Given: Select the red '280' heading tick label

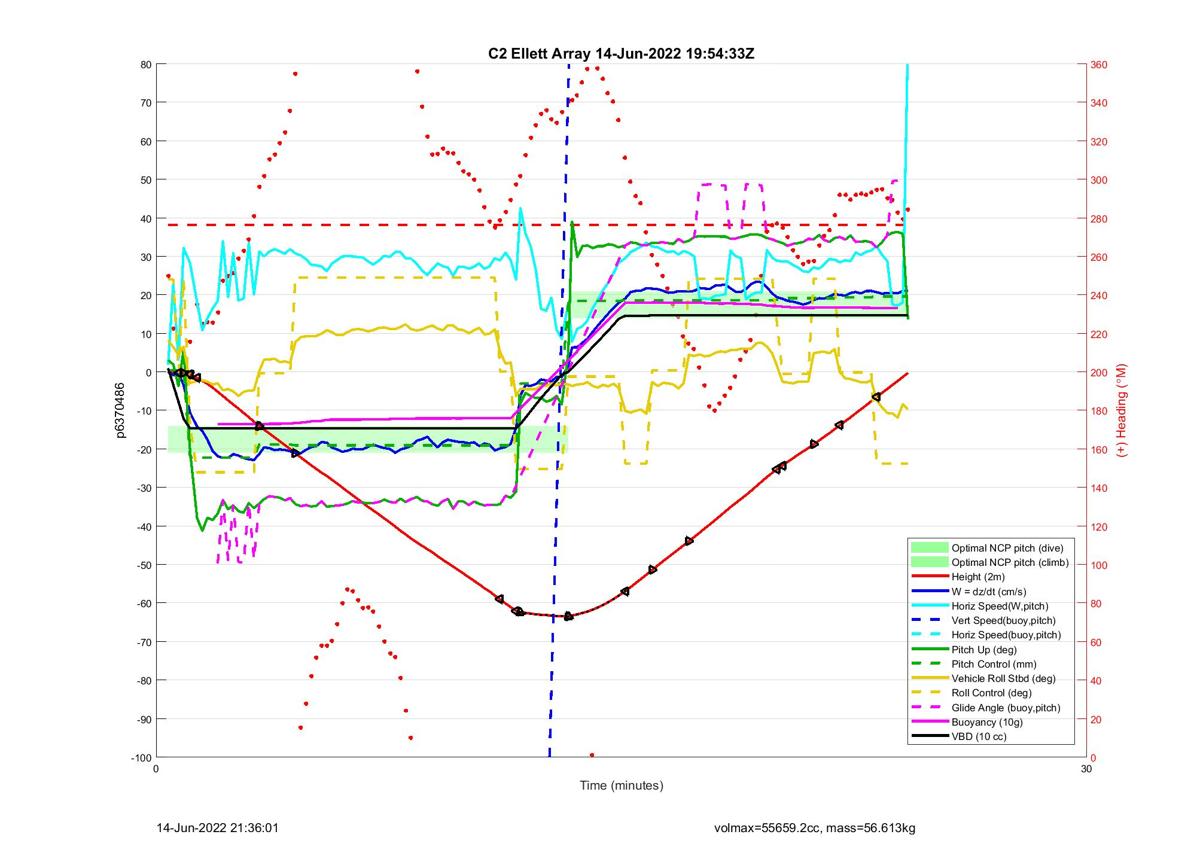Looking at the screenshot, I should pos(1101,219).
